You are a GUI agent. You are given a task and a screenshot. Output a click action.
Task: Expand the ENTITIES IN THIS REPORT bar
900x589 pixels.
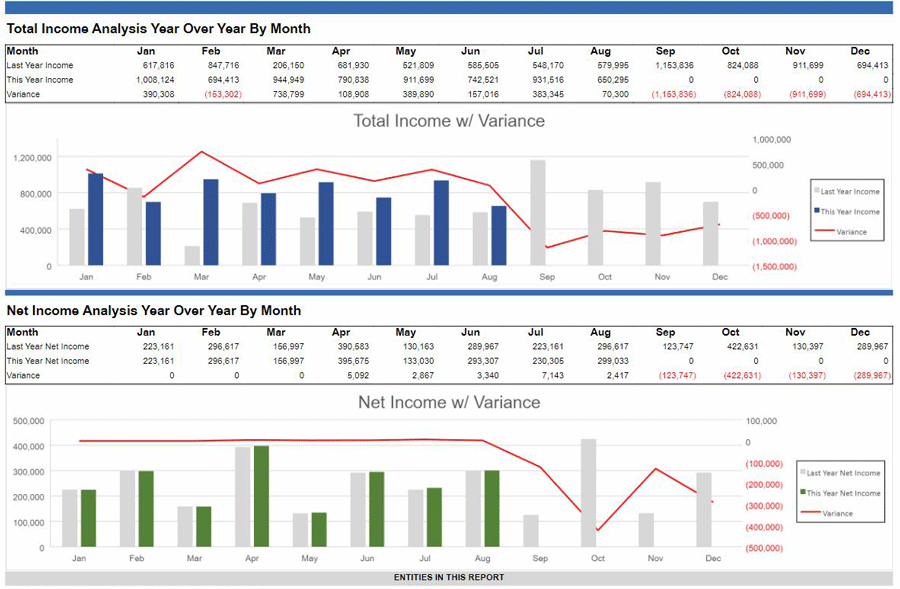pos(449,578)
